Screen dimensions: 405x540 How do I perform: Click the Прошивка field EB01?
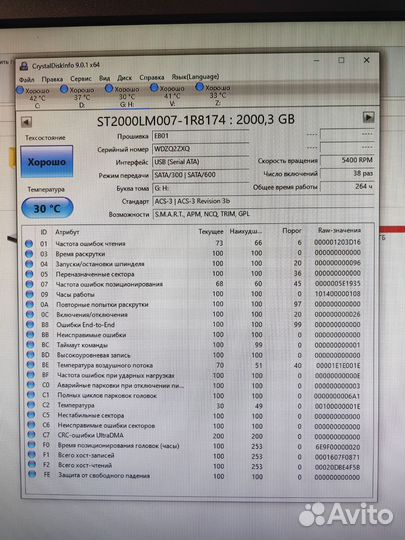point(200,136)
